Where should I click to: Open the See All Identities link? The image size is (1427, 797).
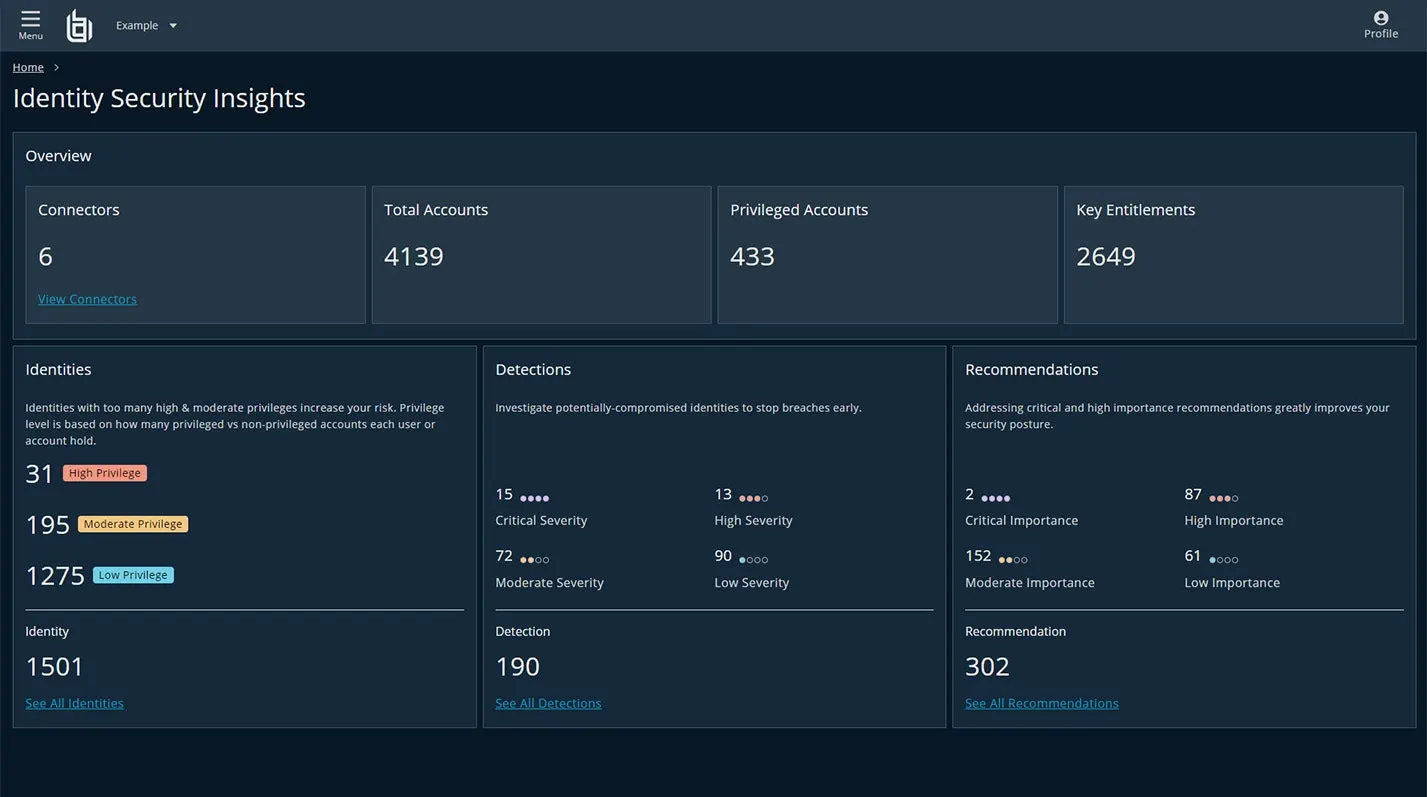point(75,703)
